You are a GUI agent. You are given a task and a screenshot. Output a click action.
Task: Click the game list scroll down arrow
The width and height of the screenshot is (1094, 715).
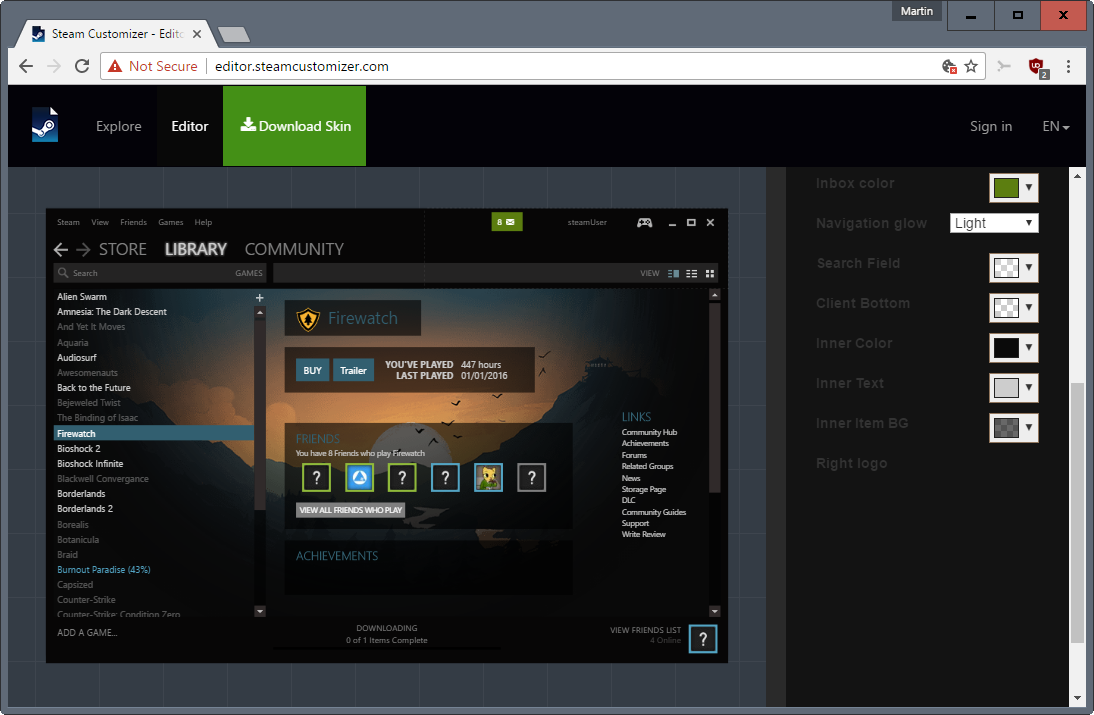pos(260,612)
